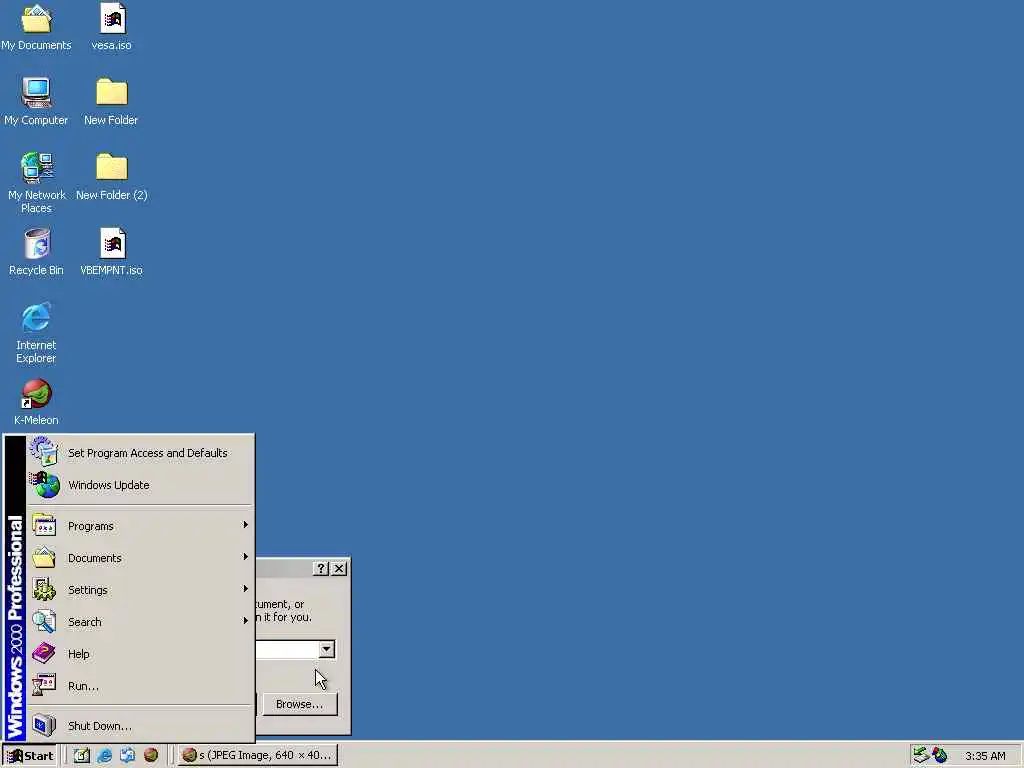Open the Run dialog's input dropdown arrow

point(327,649)
